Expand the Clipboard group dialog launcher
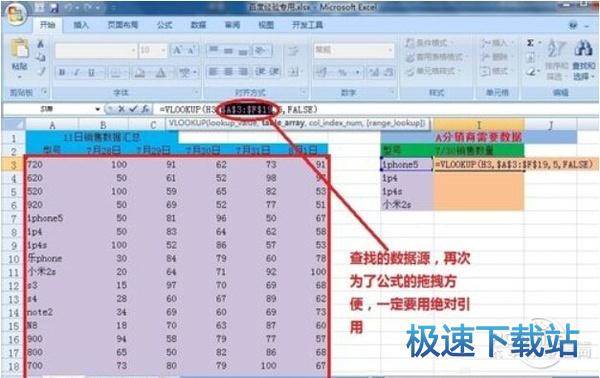 coord(45,92)
